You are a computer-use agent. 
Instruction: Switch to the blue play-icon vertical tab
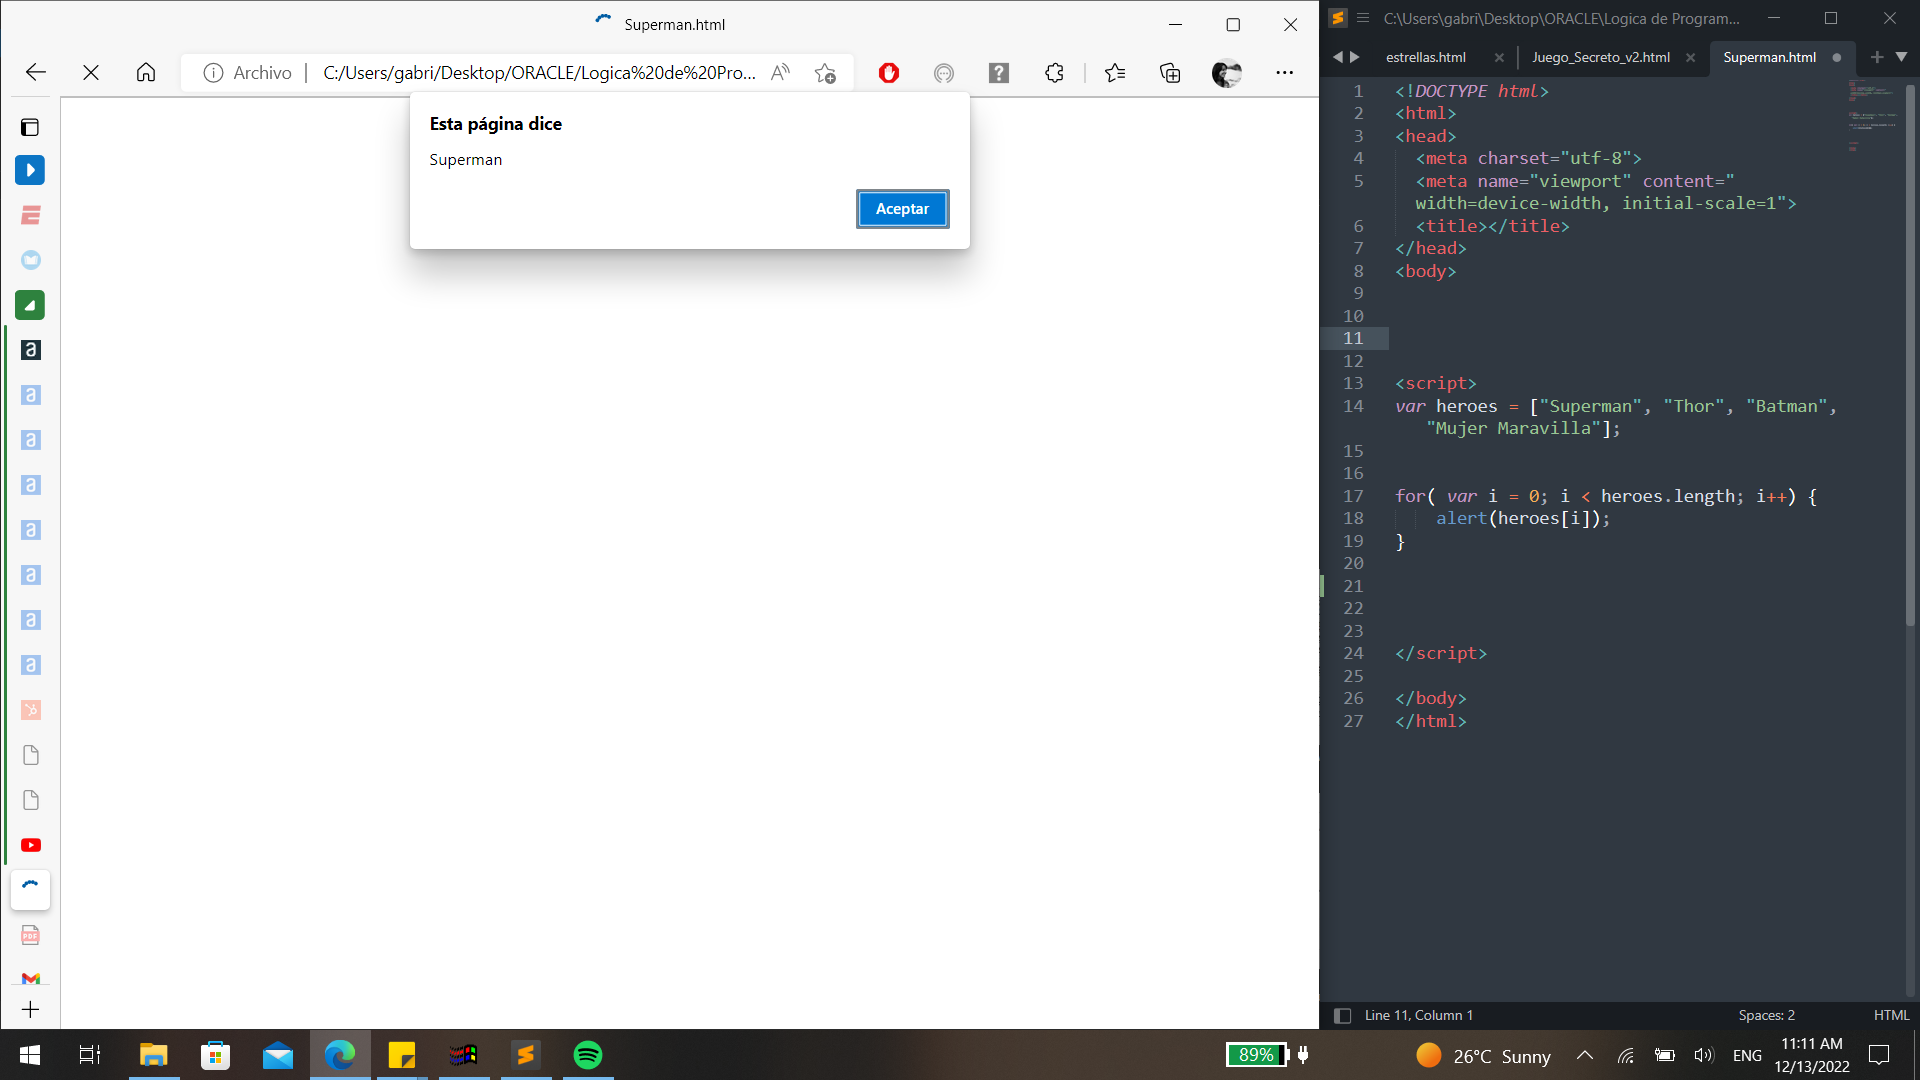(x=30, y=170)
